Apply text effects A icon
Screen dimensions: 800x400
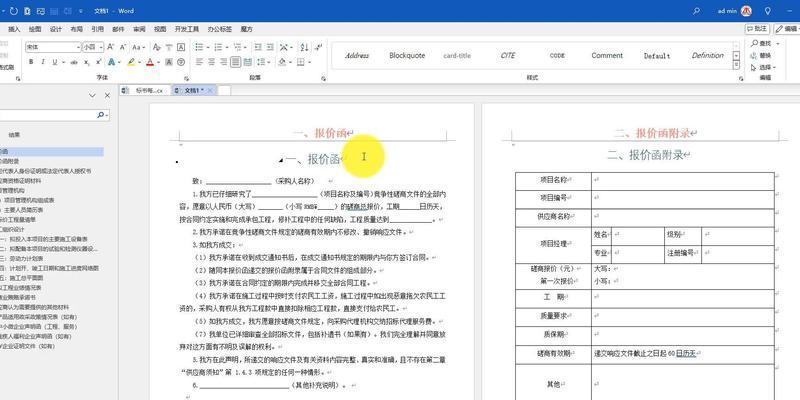111,62
